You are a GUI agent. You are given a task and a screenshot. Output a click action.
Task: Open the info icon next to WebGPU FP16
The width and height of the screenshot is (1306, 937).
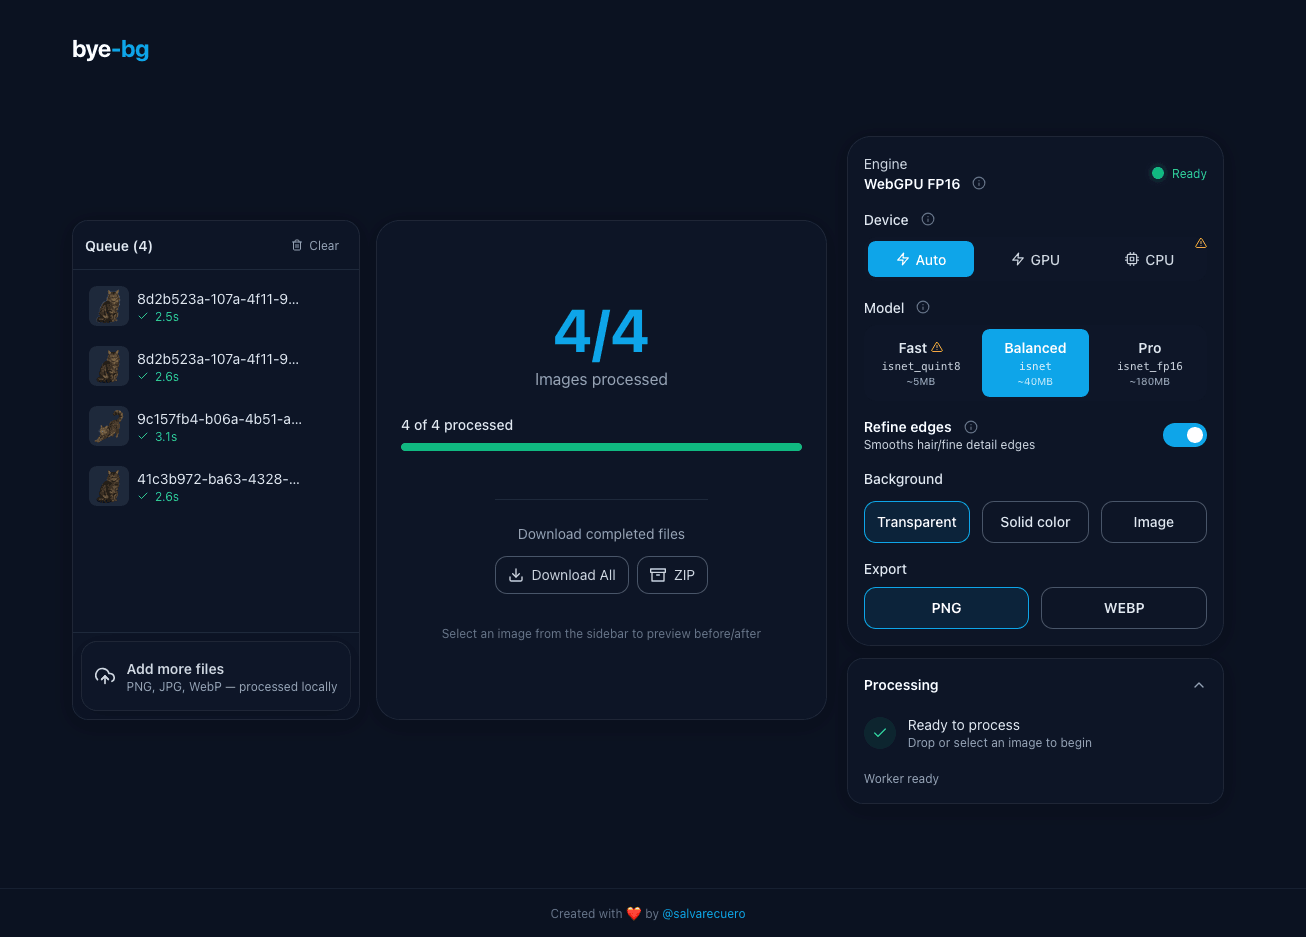tap(979, 183)
